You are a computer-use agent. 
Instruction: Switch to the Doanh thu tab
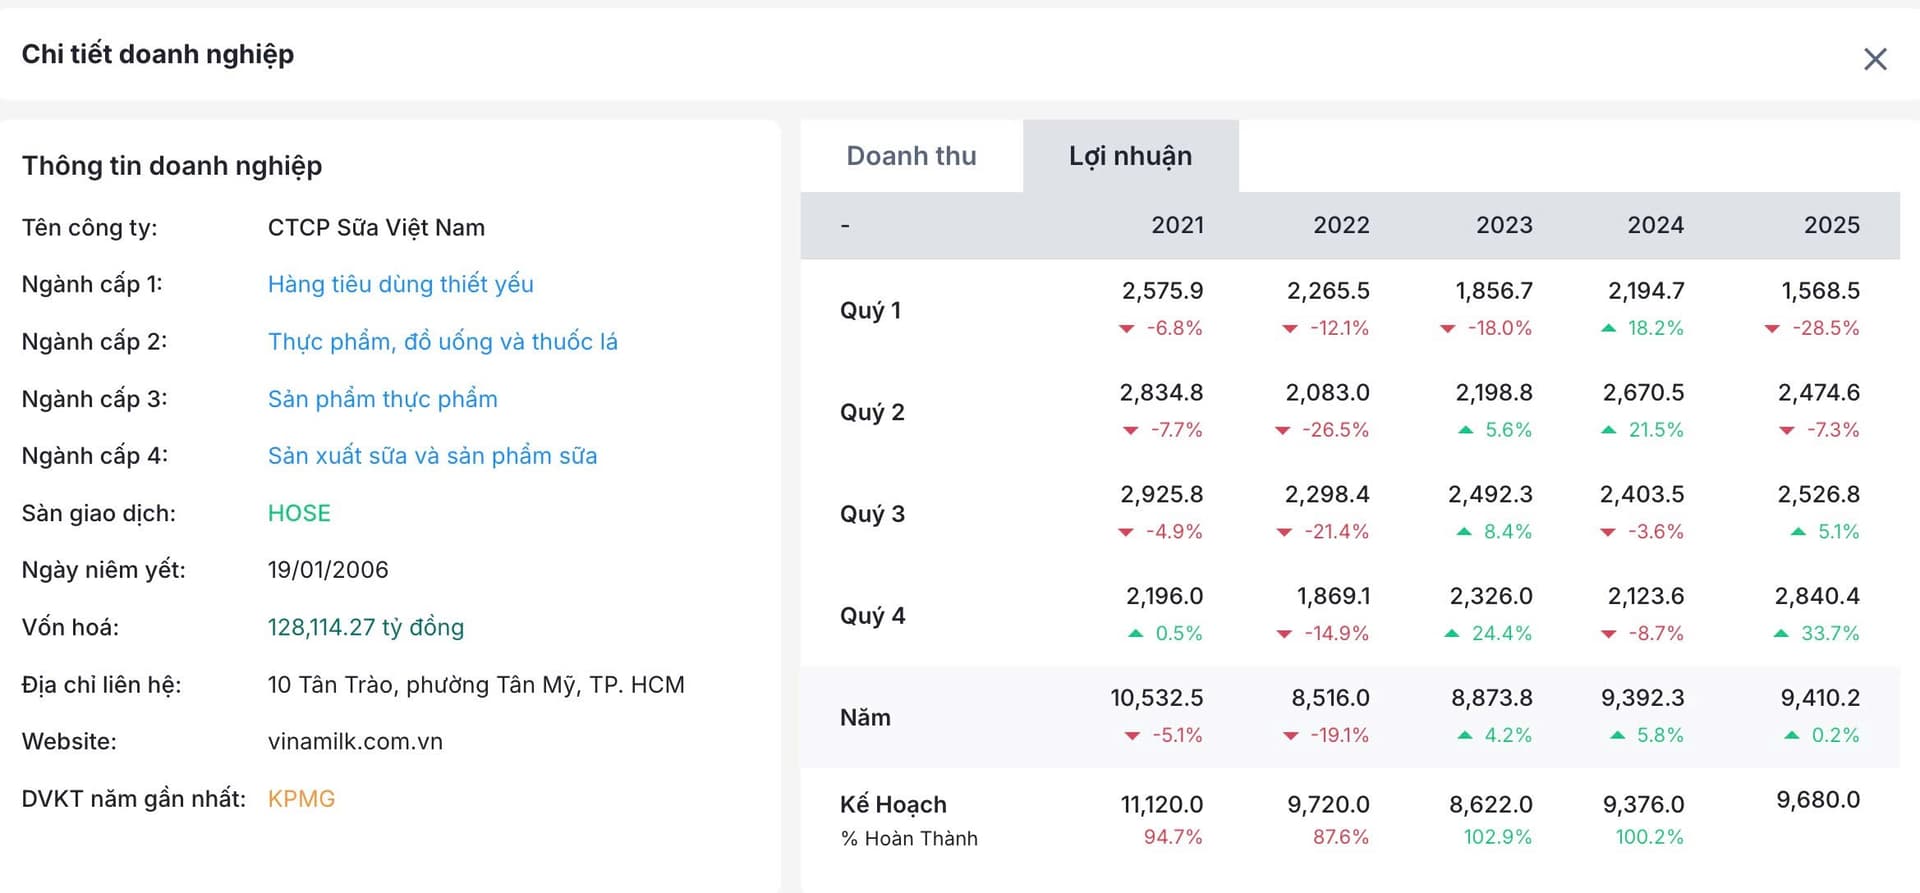click(911, 156)
